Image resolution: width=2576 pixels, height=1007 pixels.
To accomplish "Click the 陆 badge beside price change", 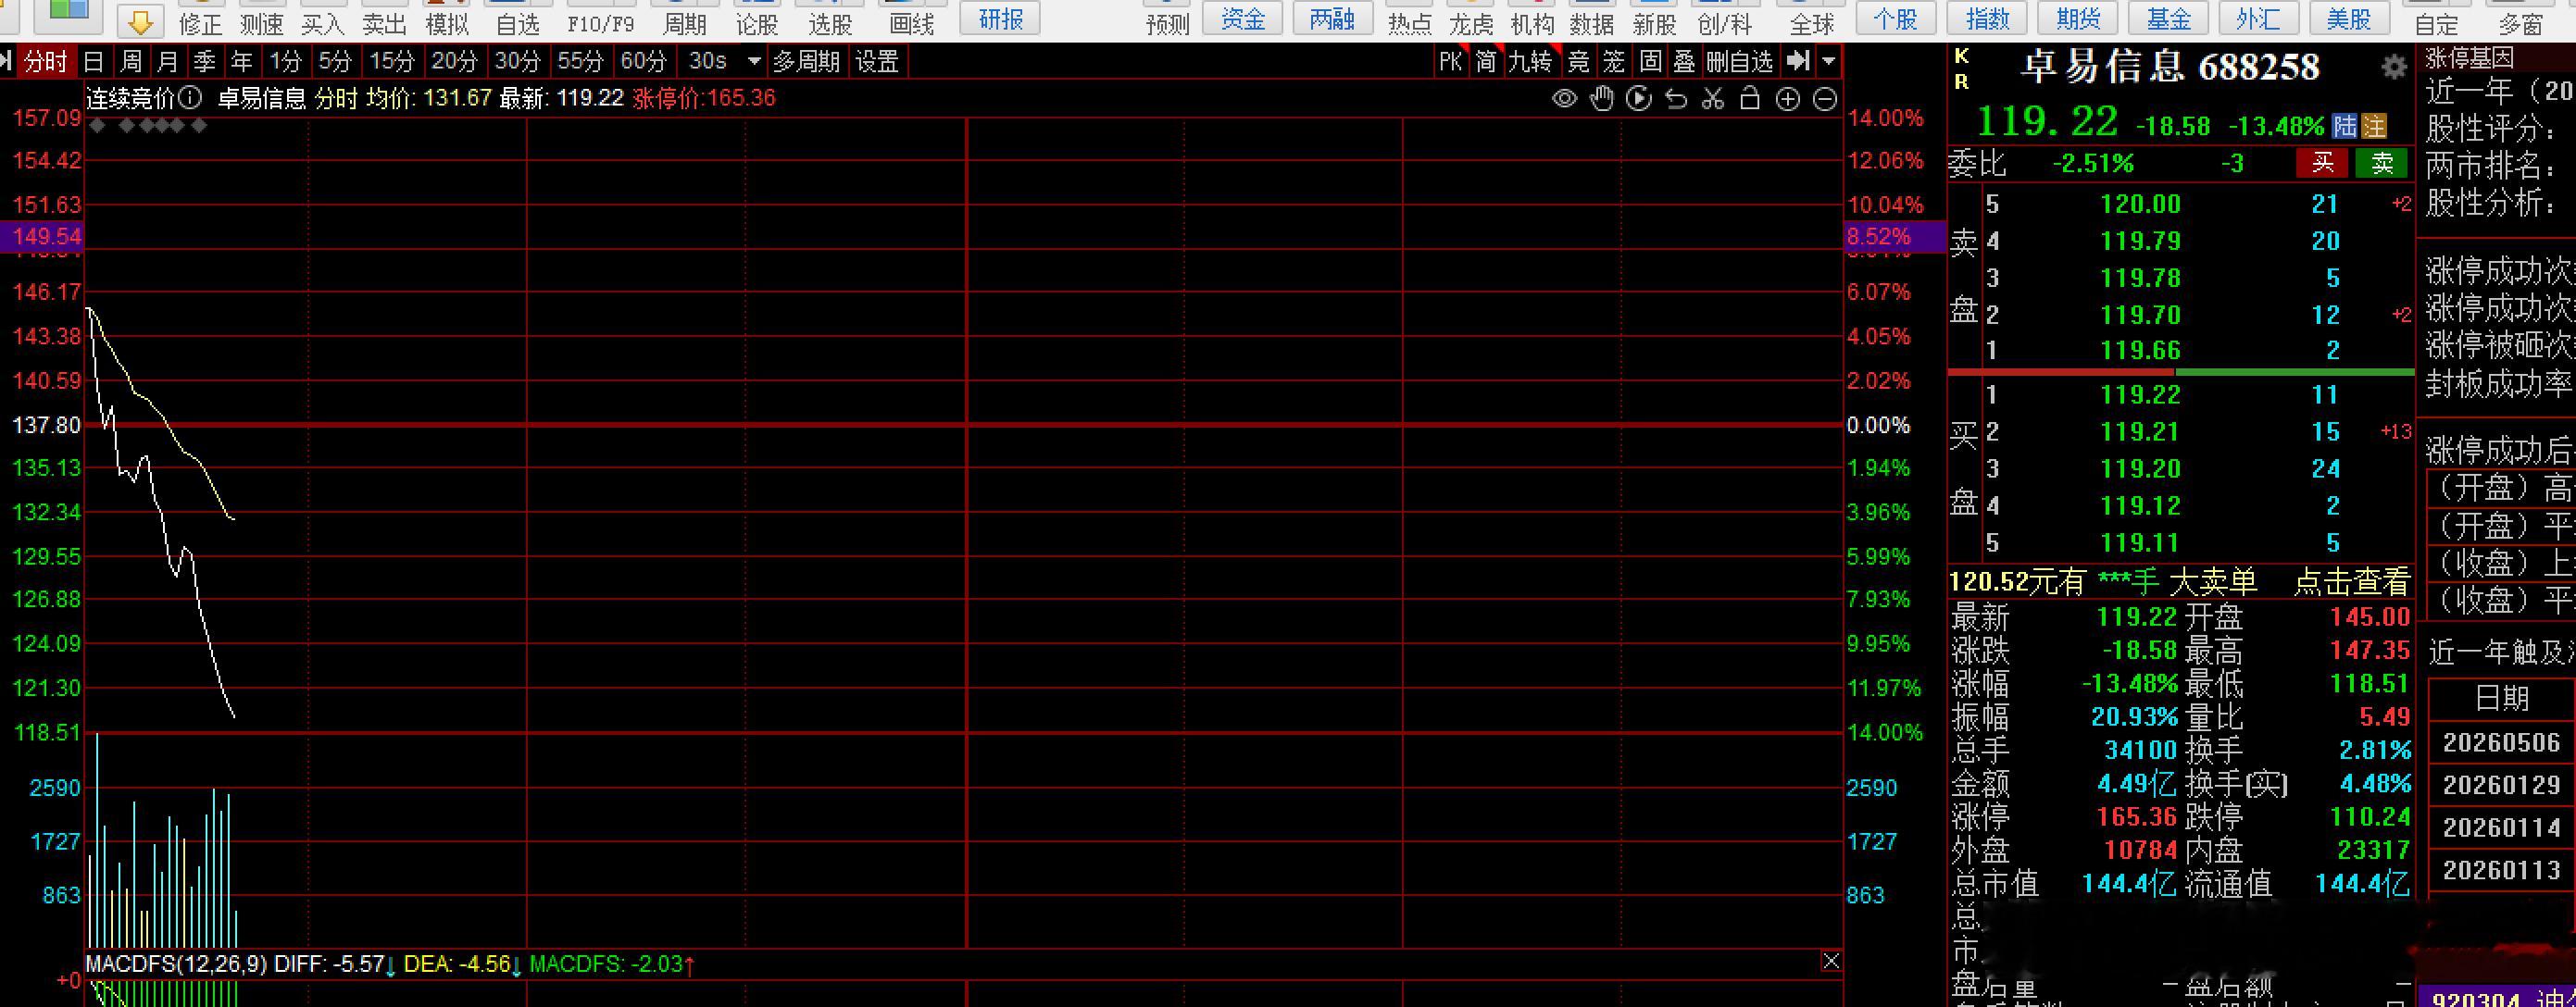I will point(2344,126).
